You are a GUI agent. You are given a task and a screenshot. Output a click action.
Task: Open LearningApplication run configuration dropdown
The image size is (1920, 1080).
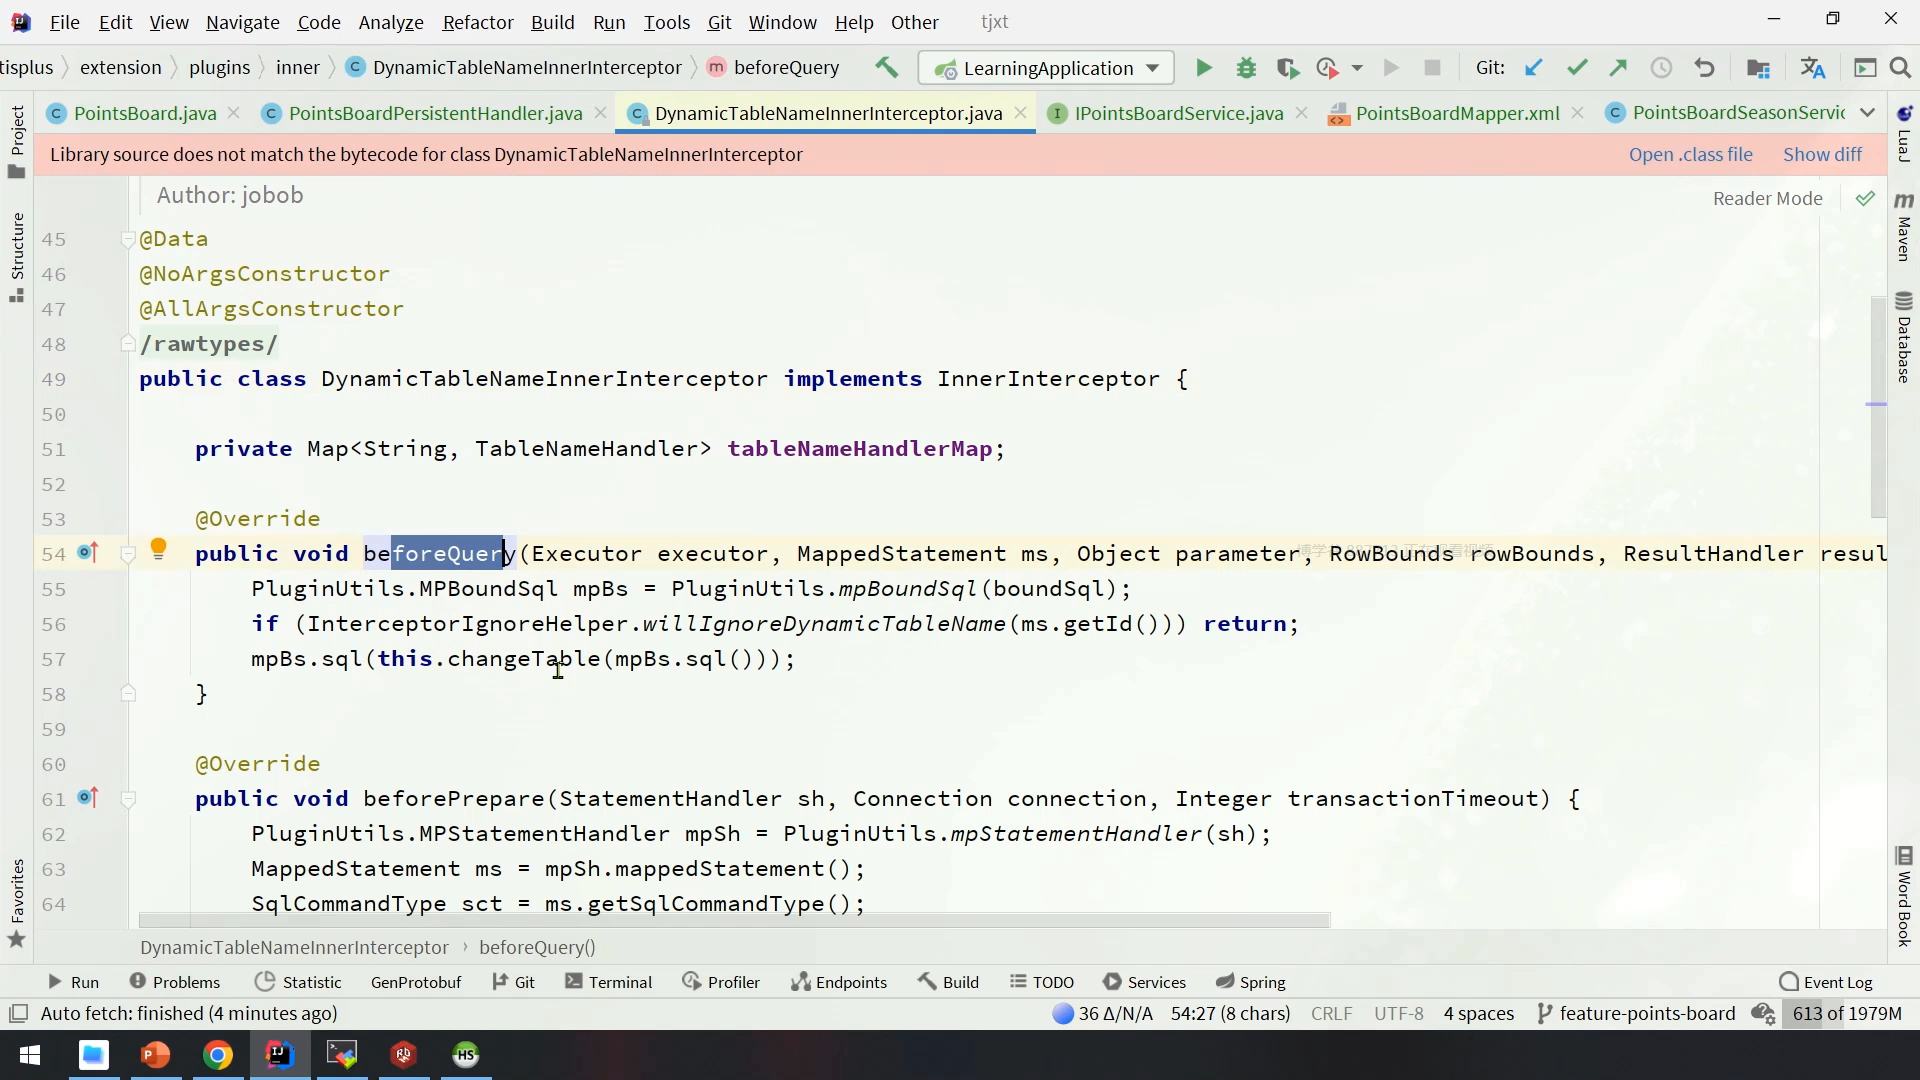[1046, 68]
